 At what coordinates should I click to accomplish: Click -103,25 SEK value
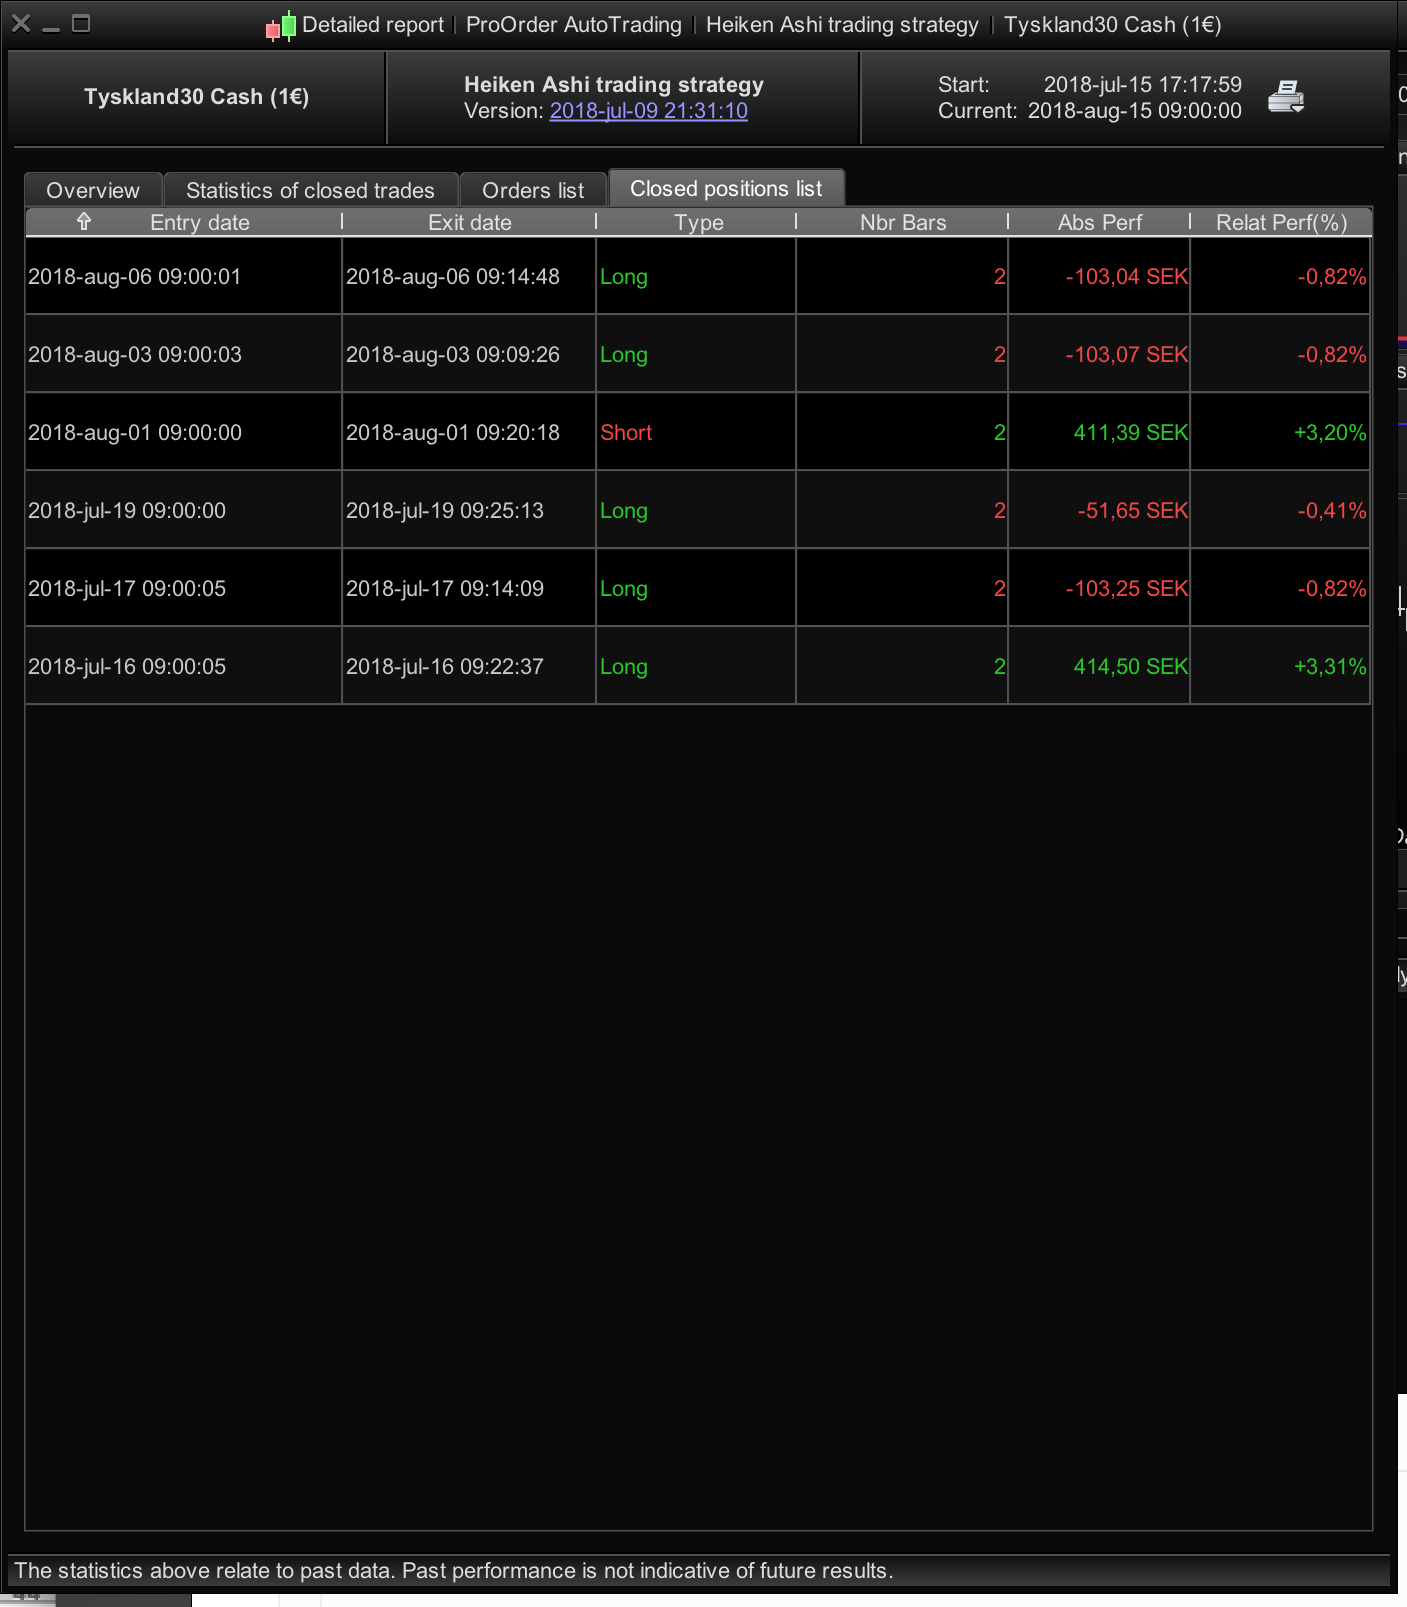point(1127,589)
